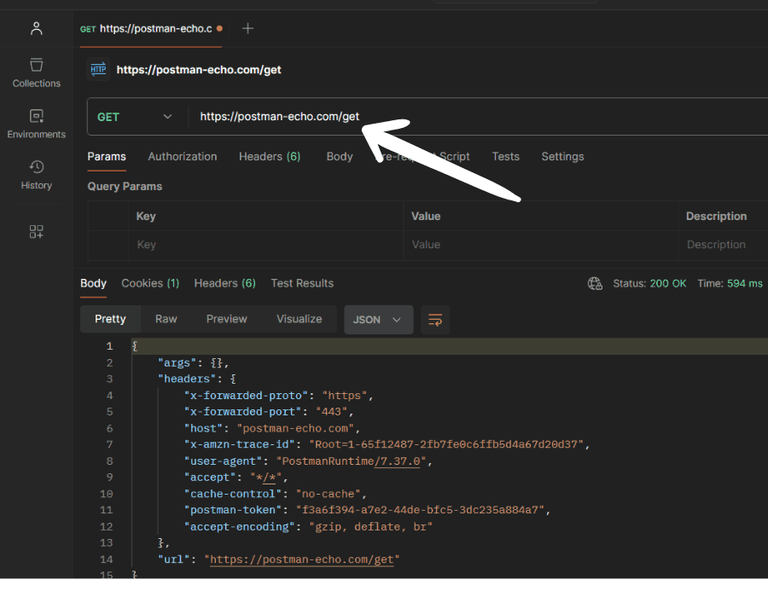Toggle the word wrap icon in response

(x=435, y=319)
